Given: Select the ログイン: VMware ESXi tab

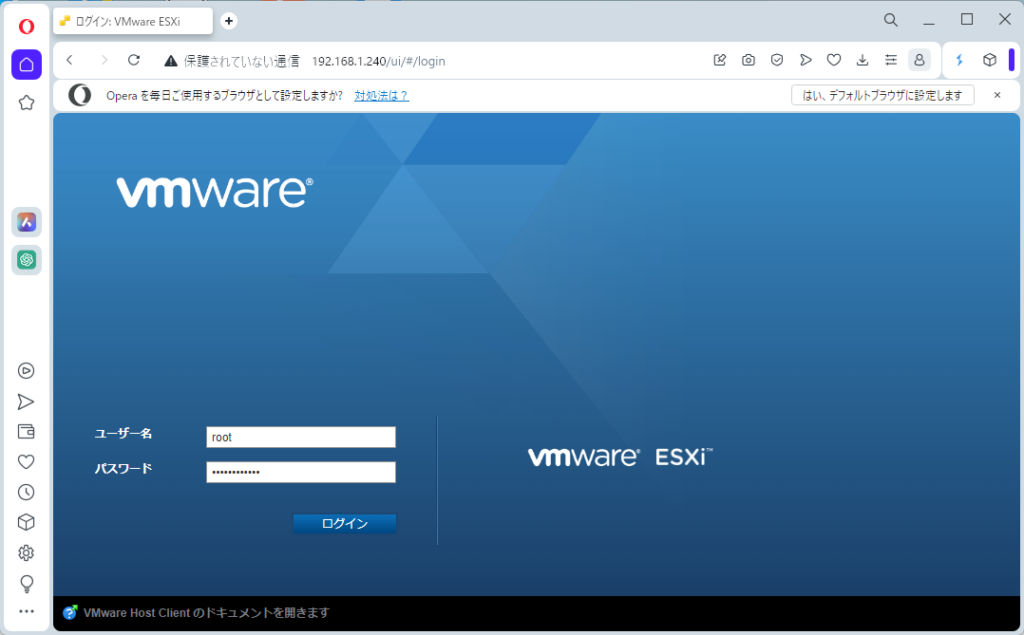Looking at the screenshot, I should (133, 22).
